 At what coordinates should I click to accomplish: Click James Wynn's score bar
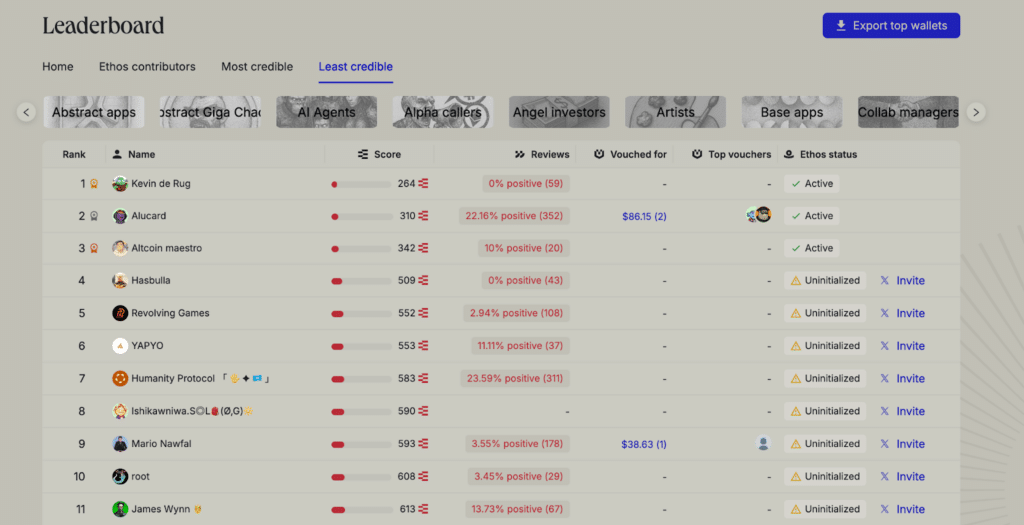pyautogui.click(x=361, y=510)
